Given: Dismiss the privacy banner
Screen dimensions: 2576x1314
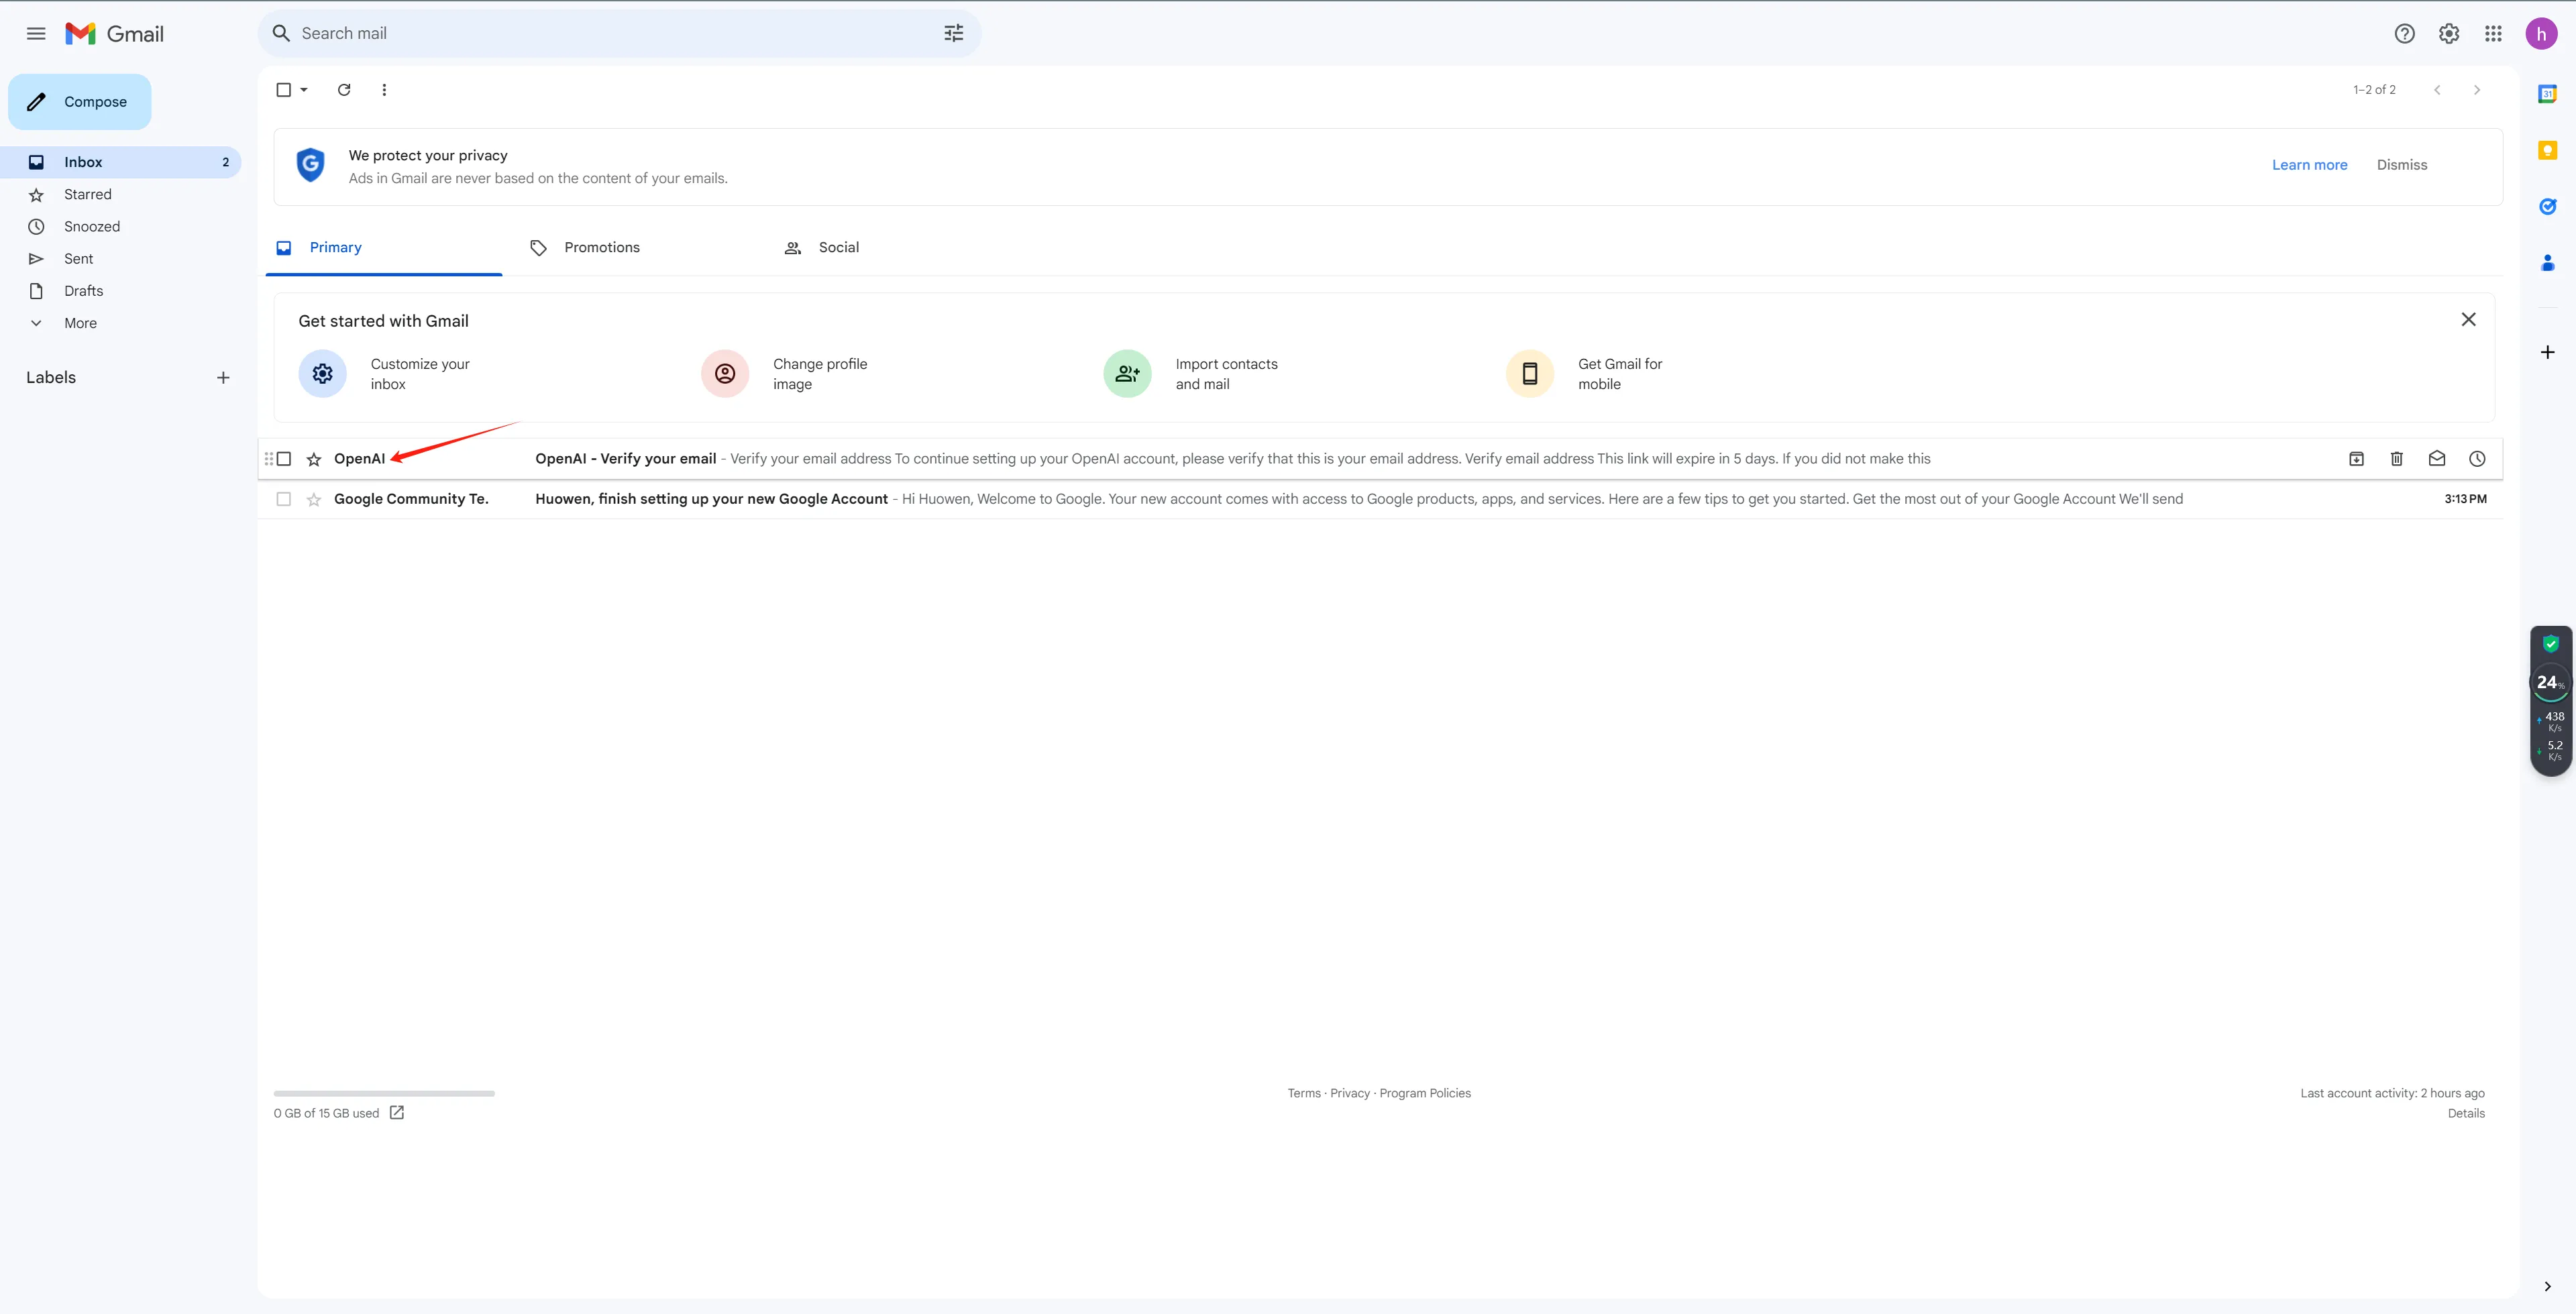Looking at the screenshot, I should (x=2401, y=165).
